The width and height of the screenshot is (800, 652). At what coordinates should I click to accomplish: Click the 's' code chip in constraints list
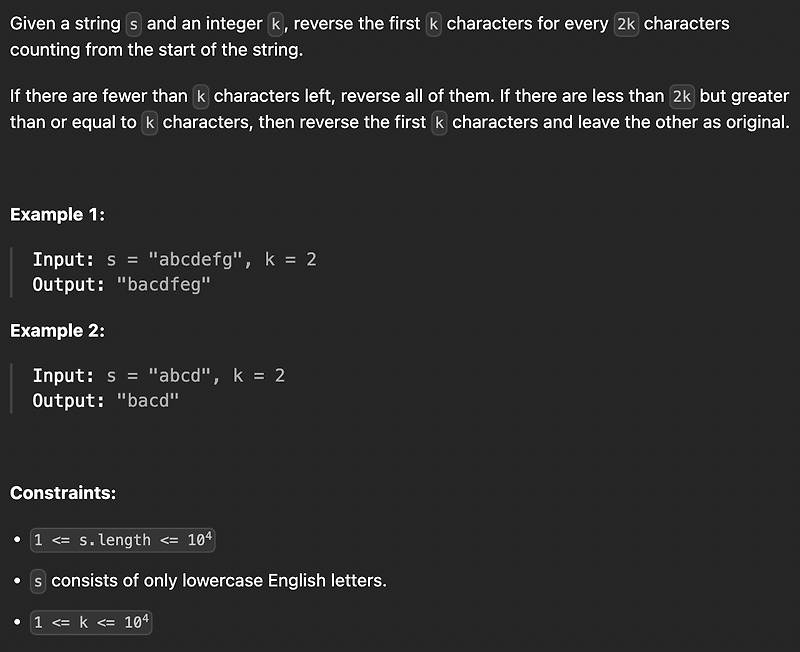click(38, 581)
